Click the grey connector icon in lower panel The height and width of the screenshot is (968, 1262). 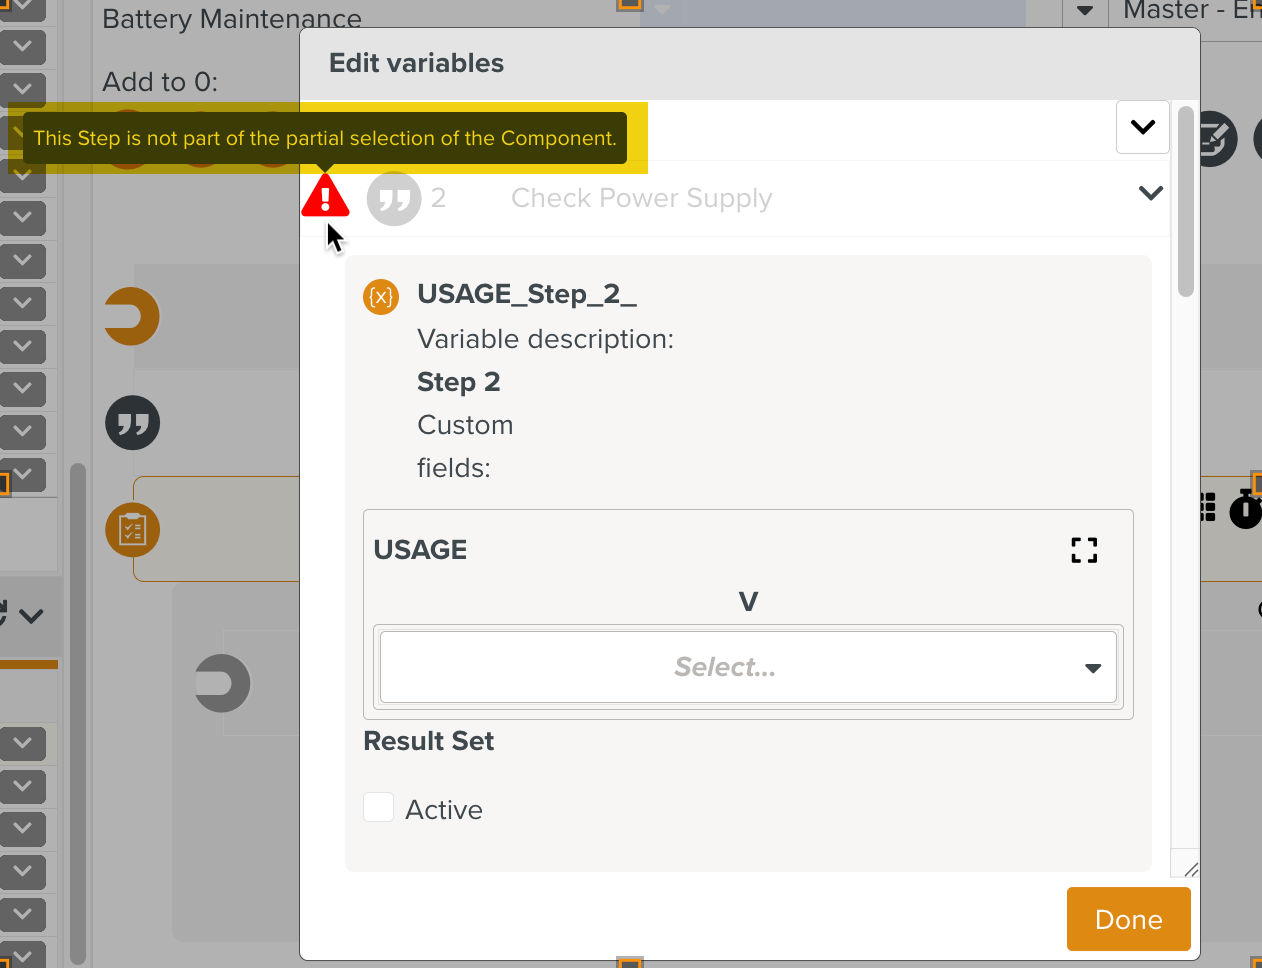point(222,684)
